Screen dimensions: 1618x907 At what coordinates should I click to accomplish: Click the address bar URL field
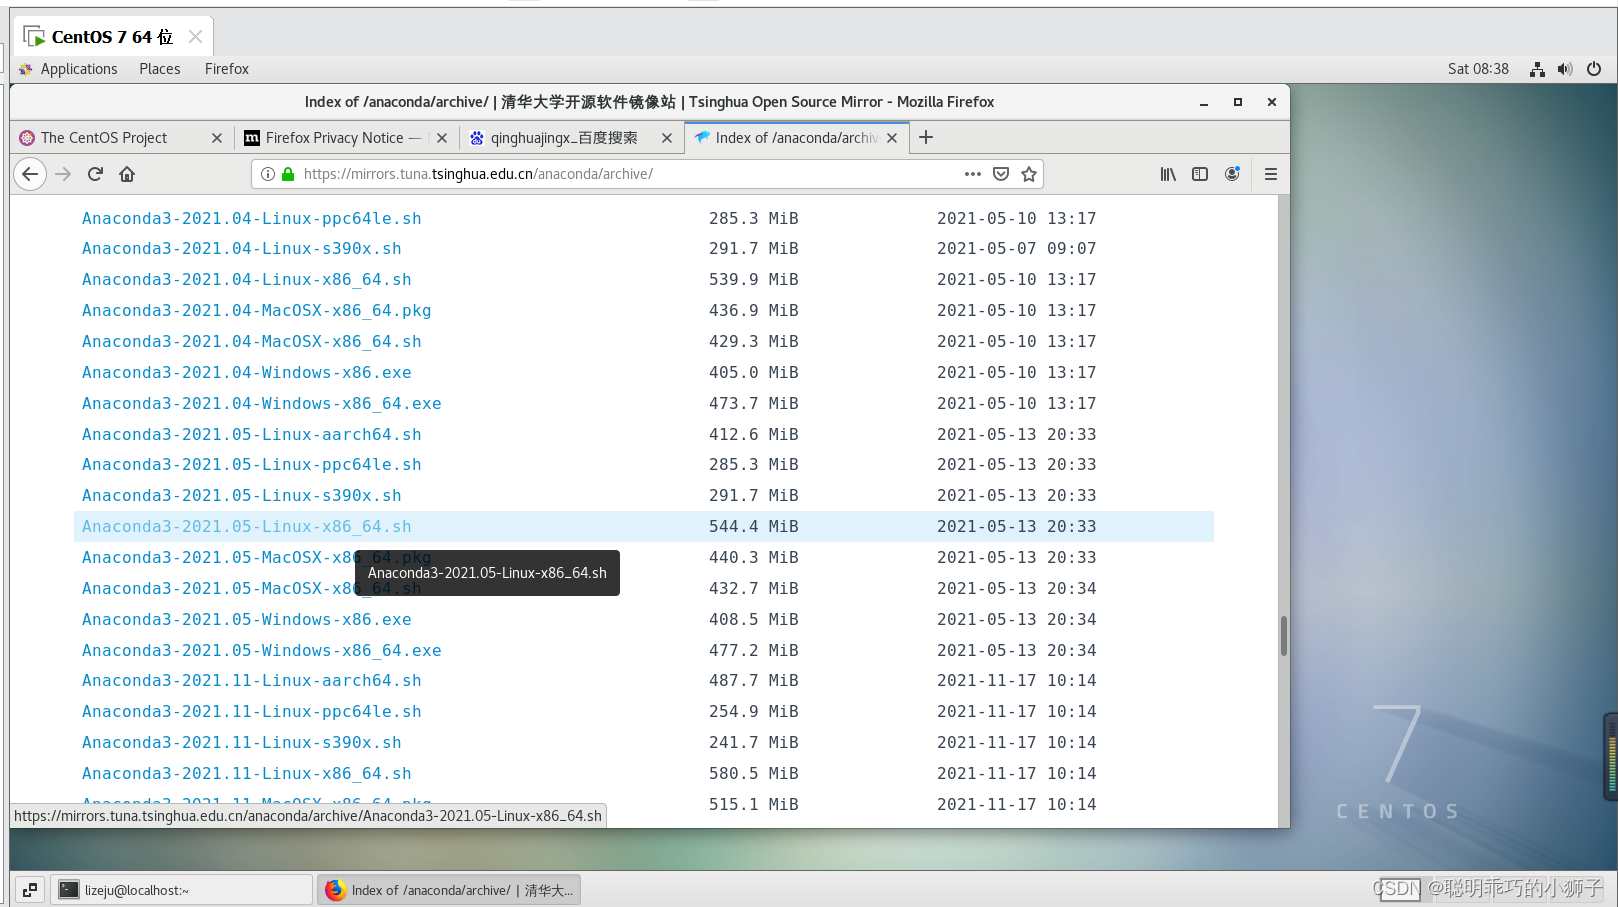pyautogui.click(x=600, y=174)
